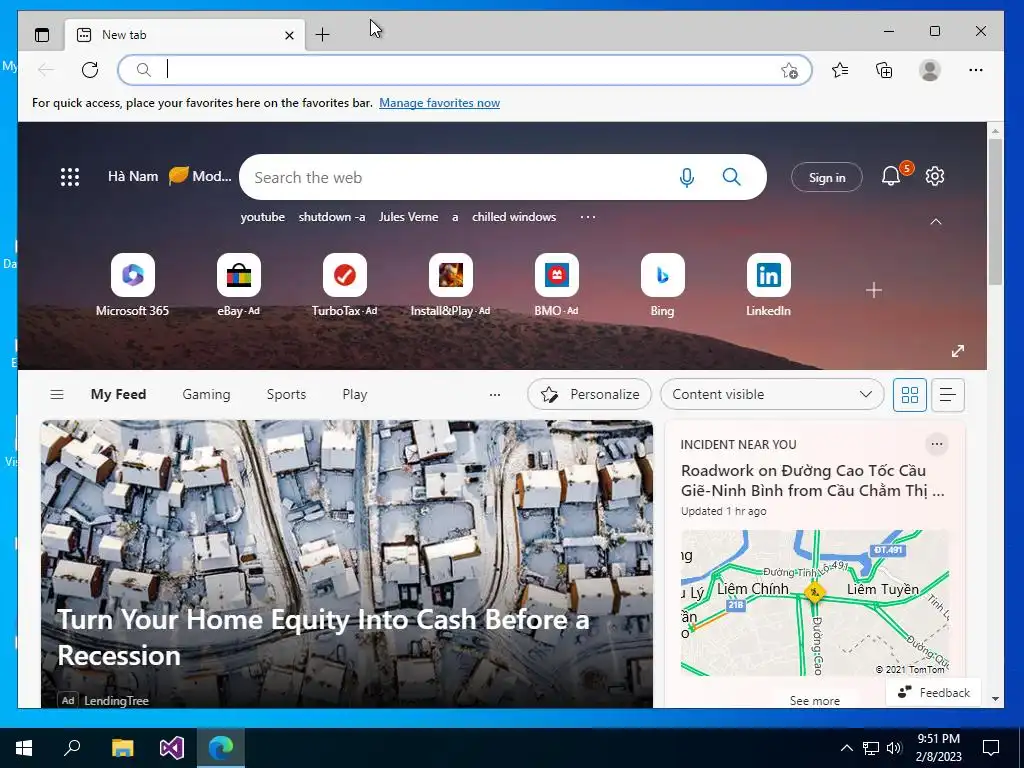Open the Microsoft 365 quick link
The width and height of the screenshot is (1024, 768).
pyautogui.click(x=133, y=285)
